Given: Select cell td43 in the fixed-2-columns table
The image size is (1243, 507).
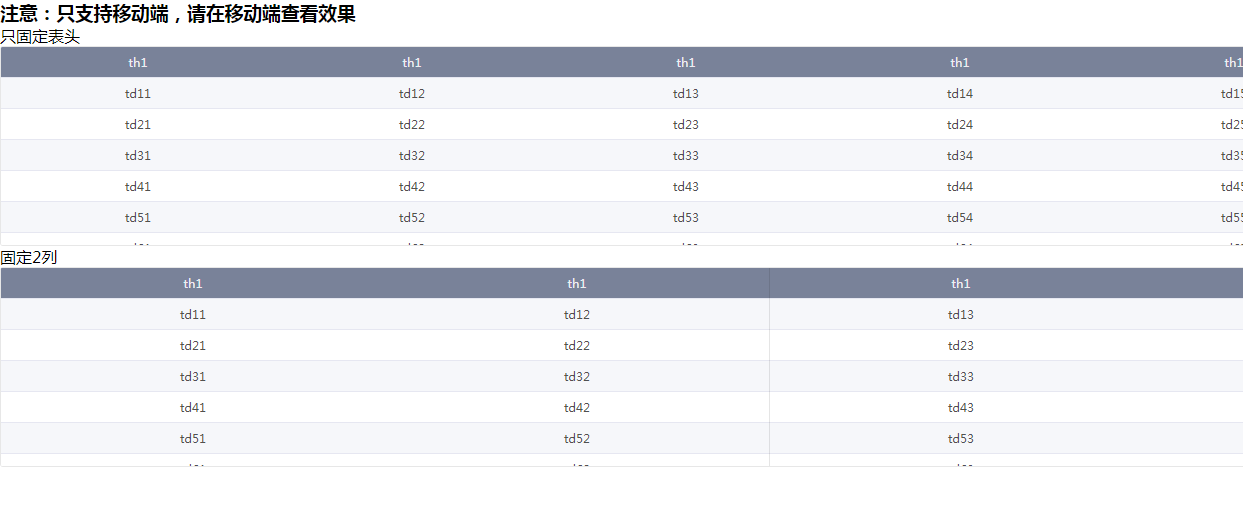Looking at the screenshot, I should [961, 408].
